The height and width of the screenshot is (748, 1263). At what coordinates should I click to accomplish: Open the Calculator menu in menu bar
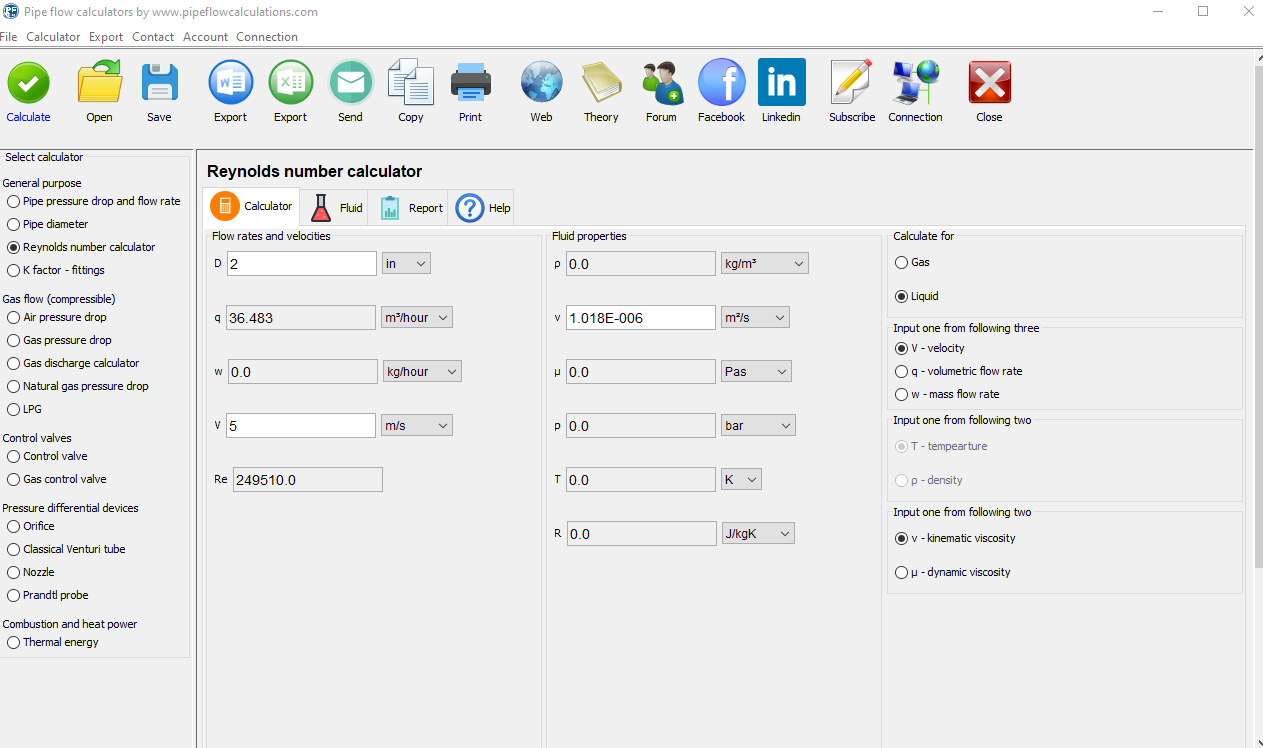tap(53, 37)
